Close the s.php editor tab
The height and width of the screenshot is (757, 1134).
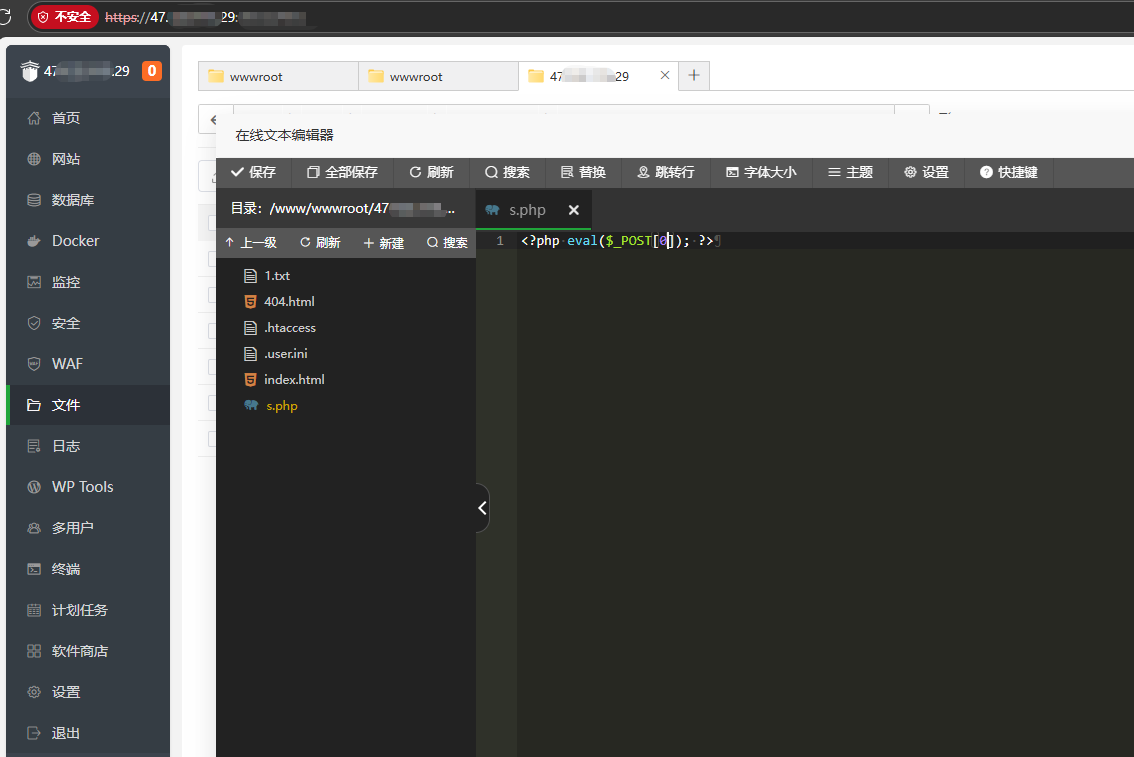(x=573, y=210)
